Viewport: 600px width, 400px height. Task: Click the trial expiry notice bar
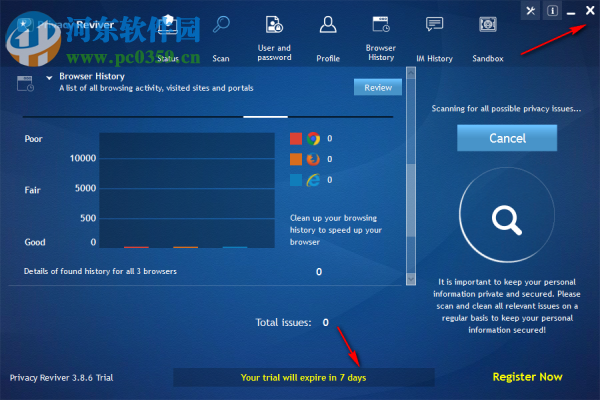(303, 377)
